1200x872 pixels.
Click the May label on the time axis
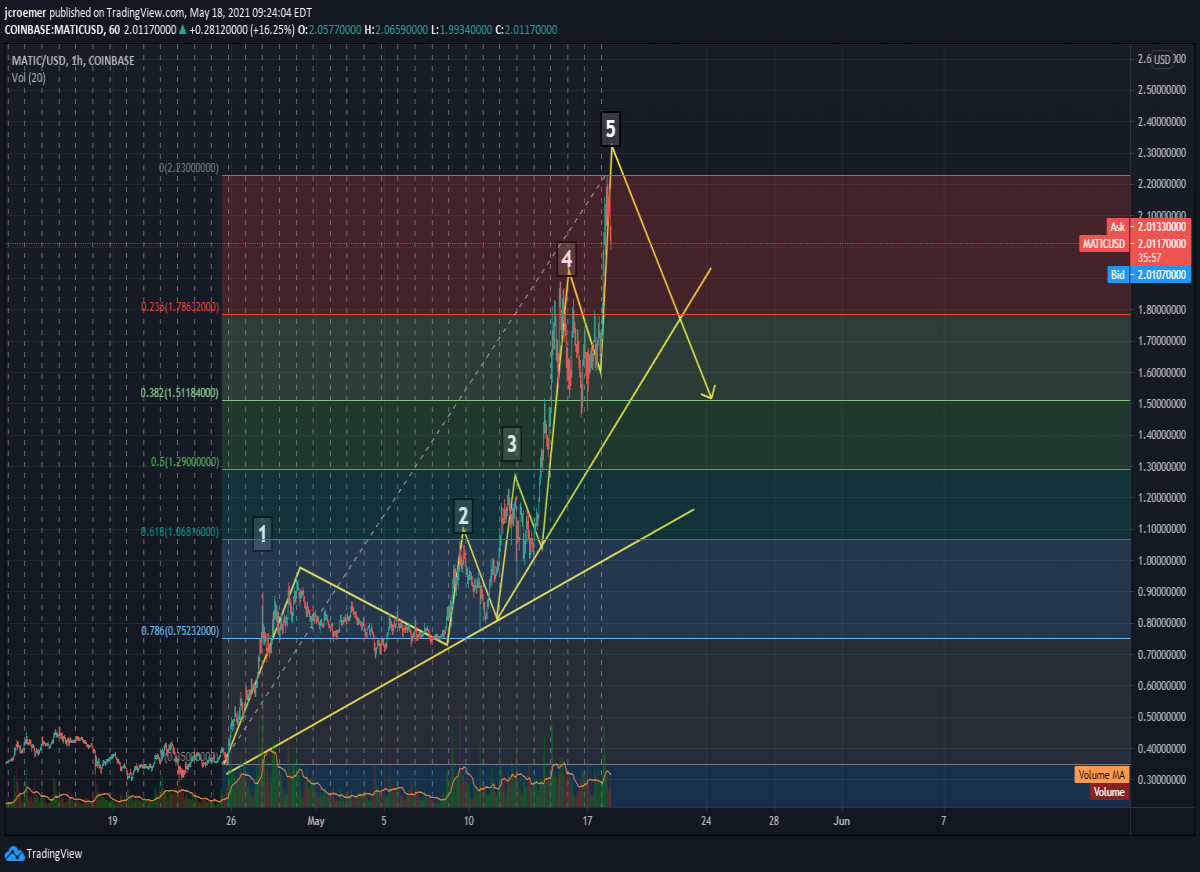pos(316,821)
